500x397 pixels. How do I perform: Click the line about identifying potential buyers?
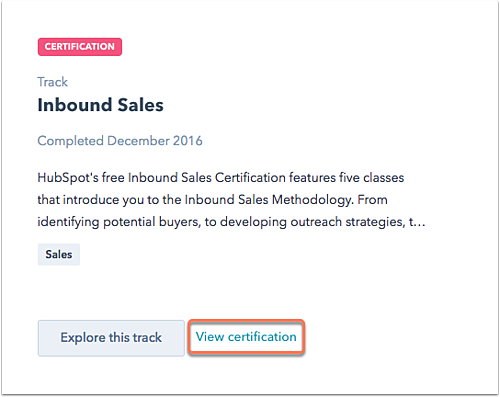coord(231,222)
